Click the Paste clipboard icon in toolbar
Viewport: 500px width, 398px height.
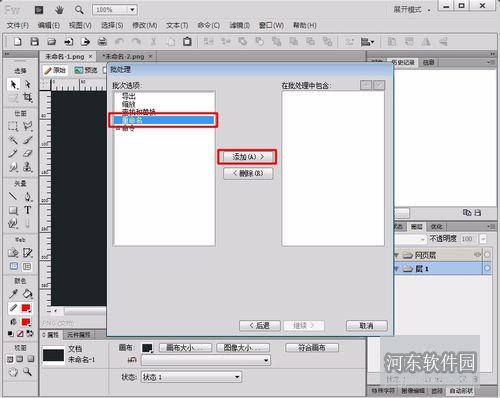pyautogui.click(x=187, y=42)
